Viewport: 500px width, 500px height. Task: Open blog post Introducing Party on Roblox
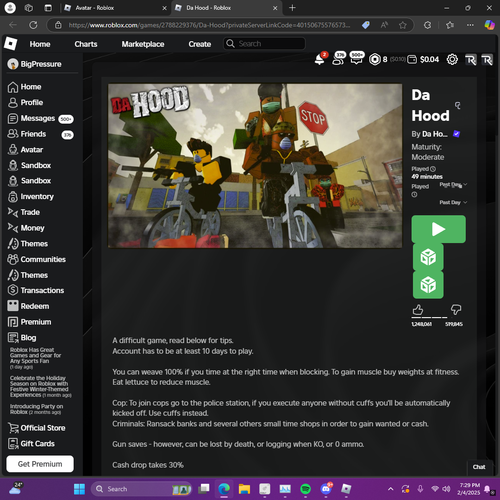click(x=37, y=409)
